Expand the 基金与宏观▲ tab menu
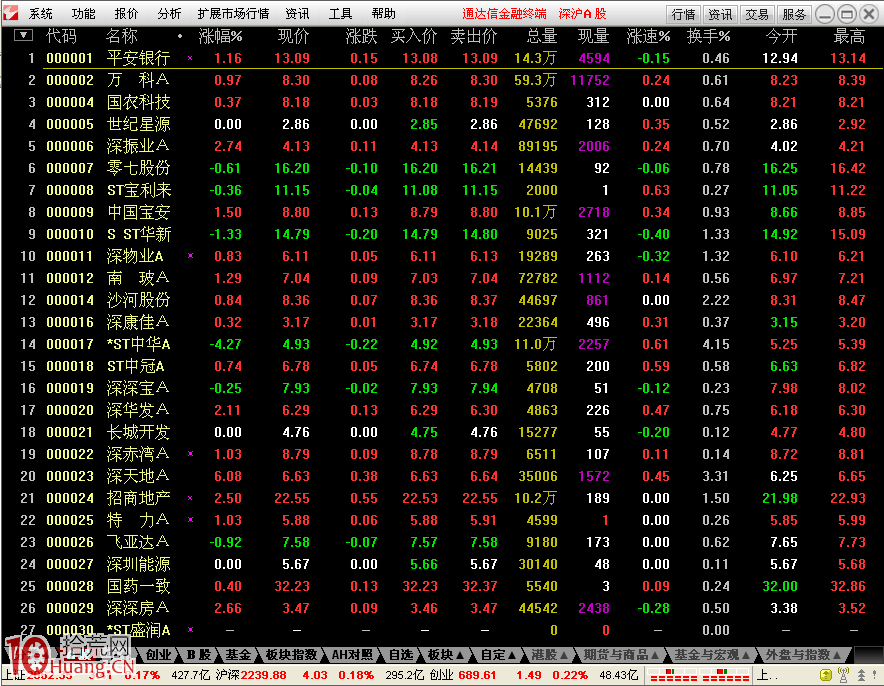The image size is (884, 686). [x=712, y=655]
